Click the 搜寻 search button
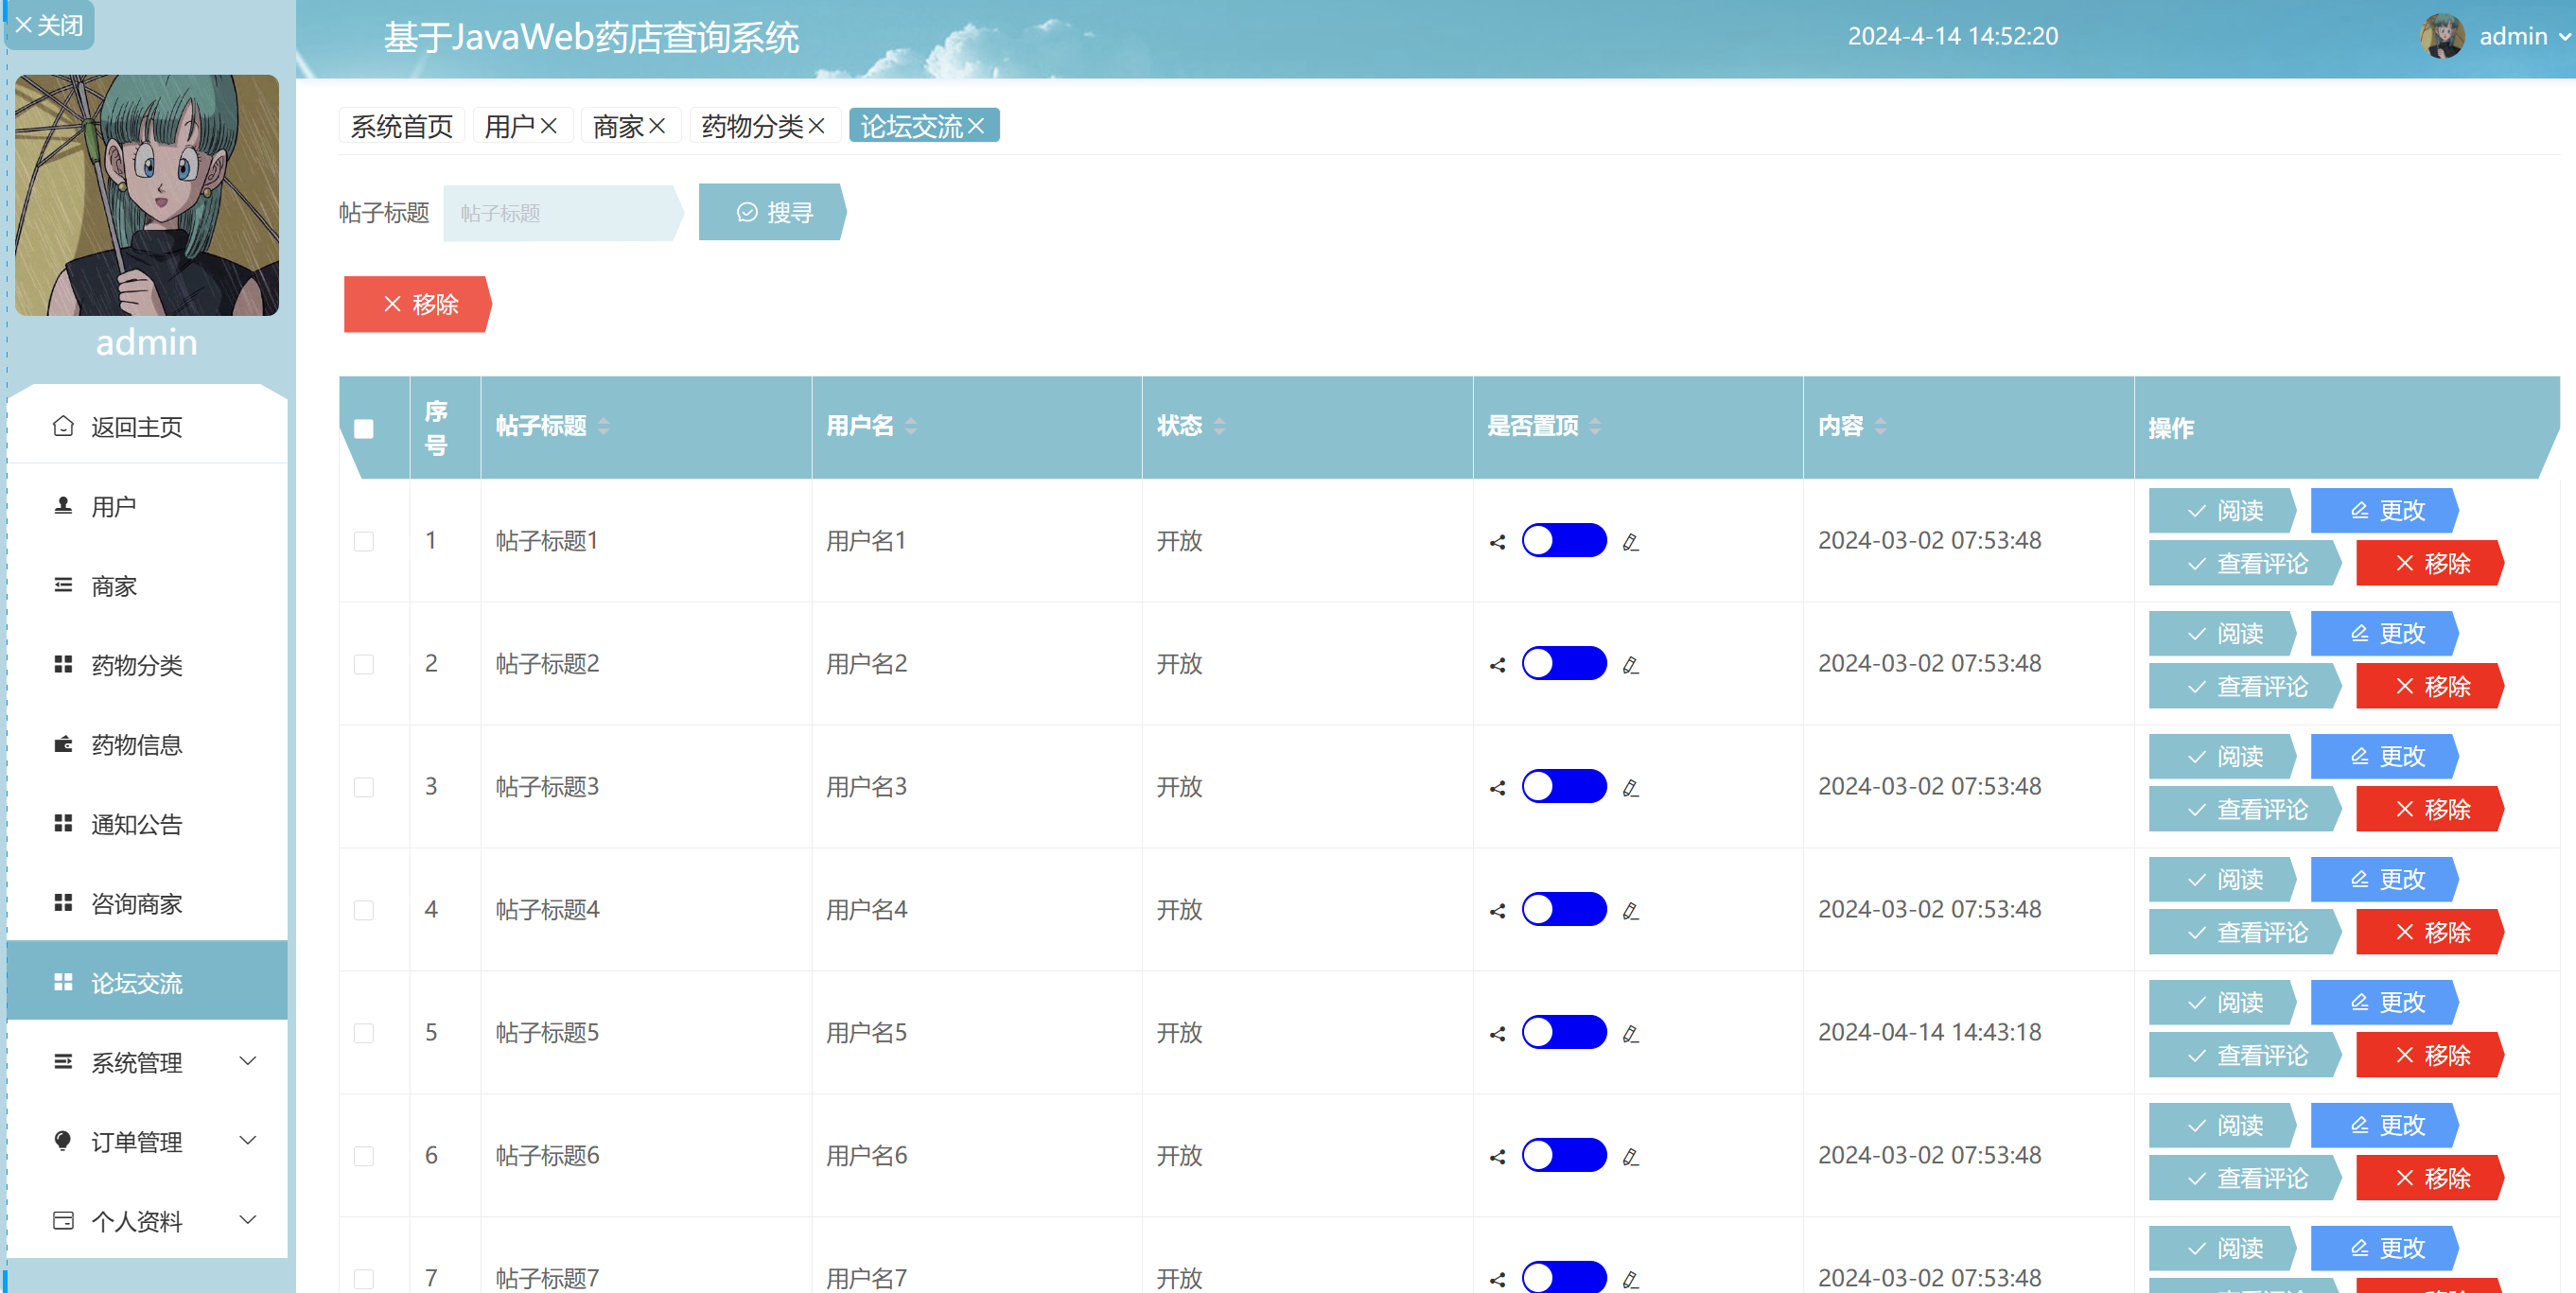 click(x=772, y=212)
